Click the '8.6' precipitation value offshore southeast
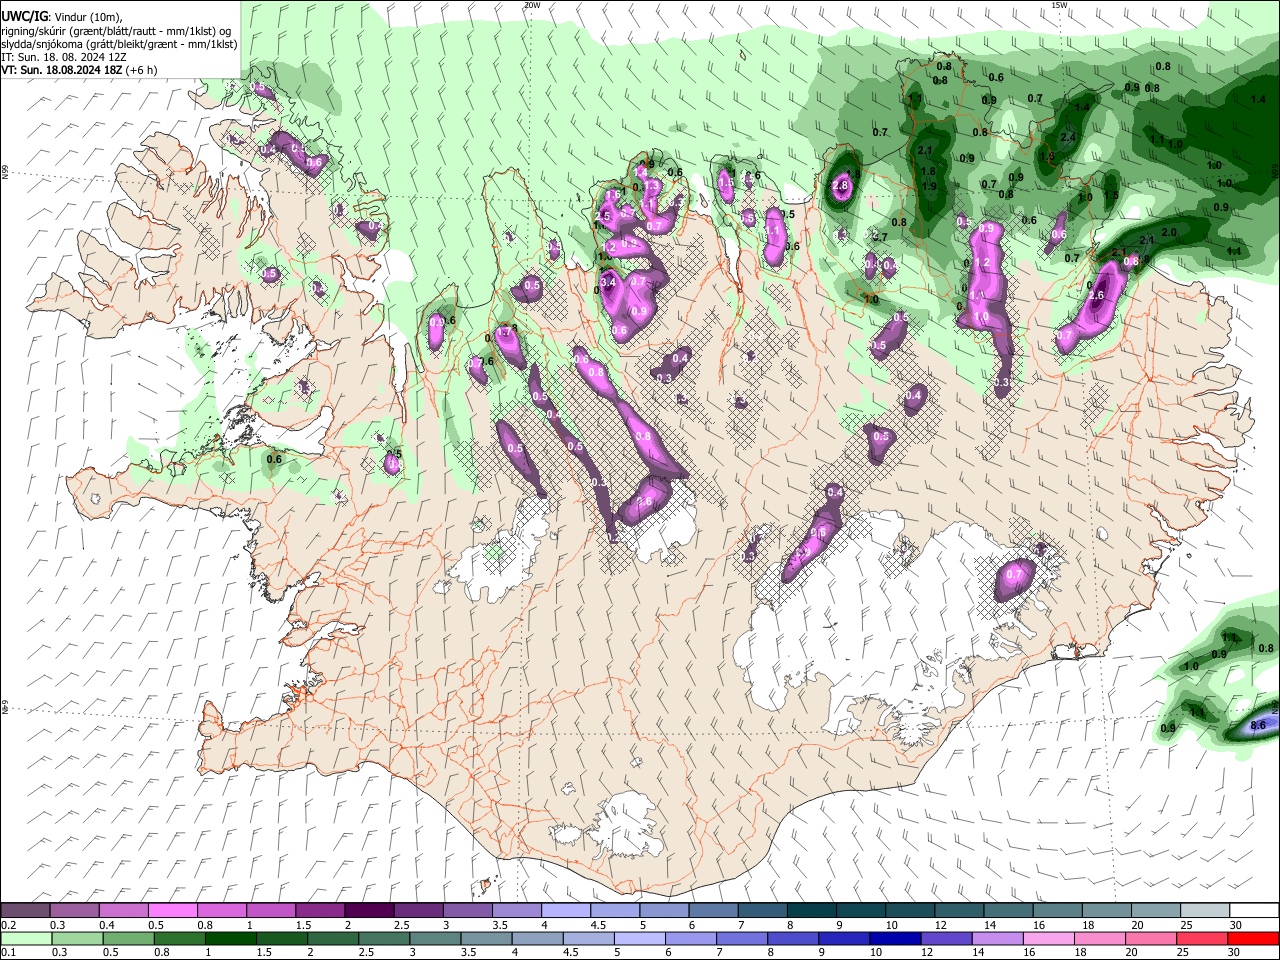The width and height of the screenshot is (1280, 960). point(1259,725)
